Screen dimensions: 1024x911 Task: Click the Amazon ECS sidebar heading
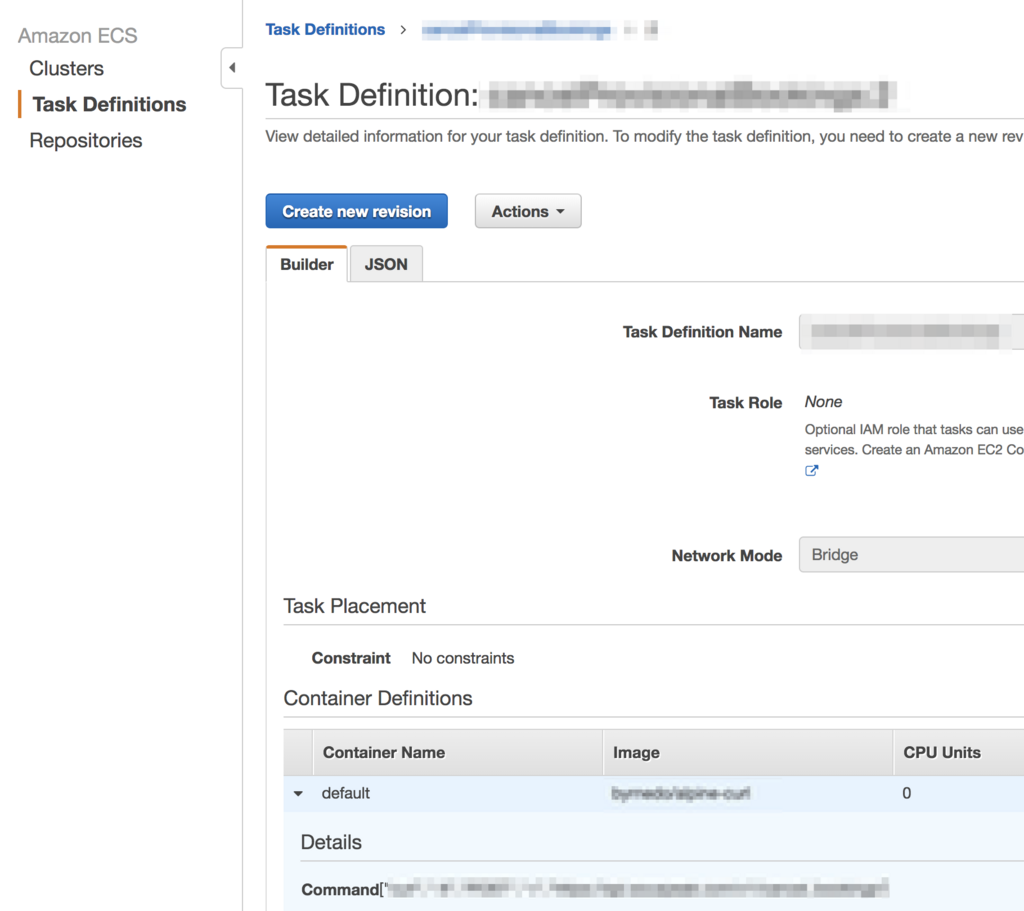[x=77, y=35]
